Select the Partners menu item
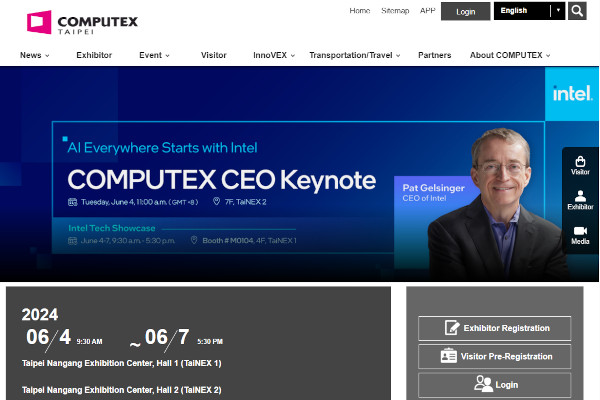 [x=434, y=55]
